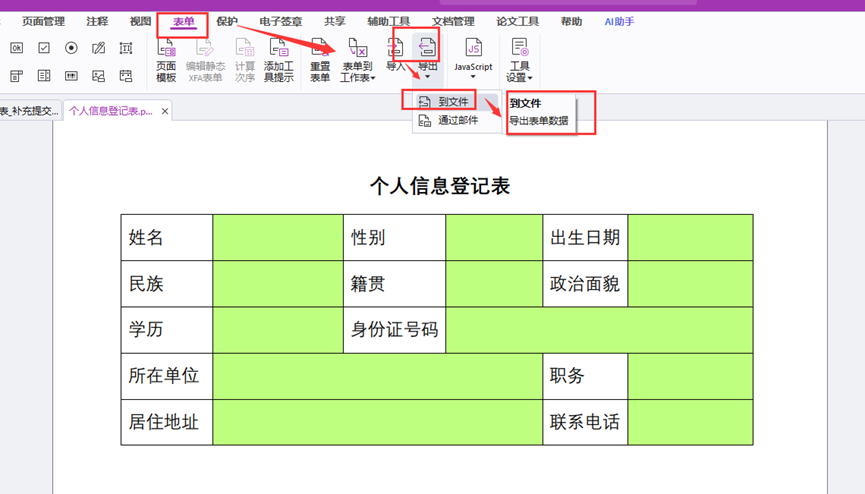The height and width of the screenshot is (494, 865).
Task: Choose 到文件 in the export menu
Action: point(452,102)
